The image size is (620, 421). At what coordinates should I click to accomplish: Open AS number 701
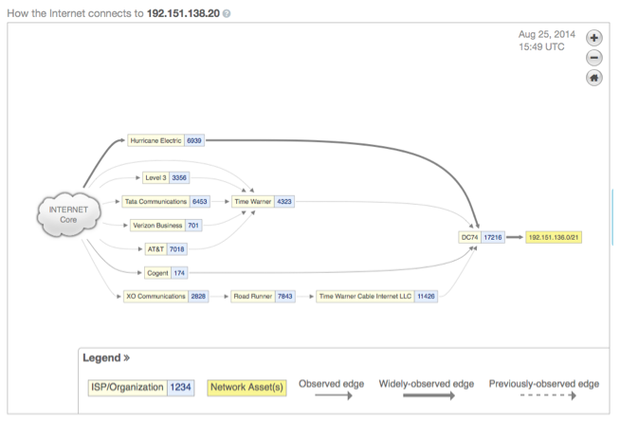coord(193,225)
